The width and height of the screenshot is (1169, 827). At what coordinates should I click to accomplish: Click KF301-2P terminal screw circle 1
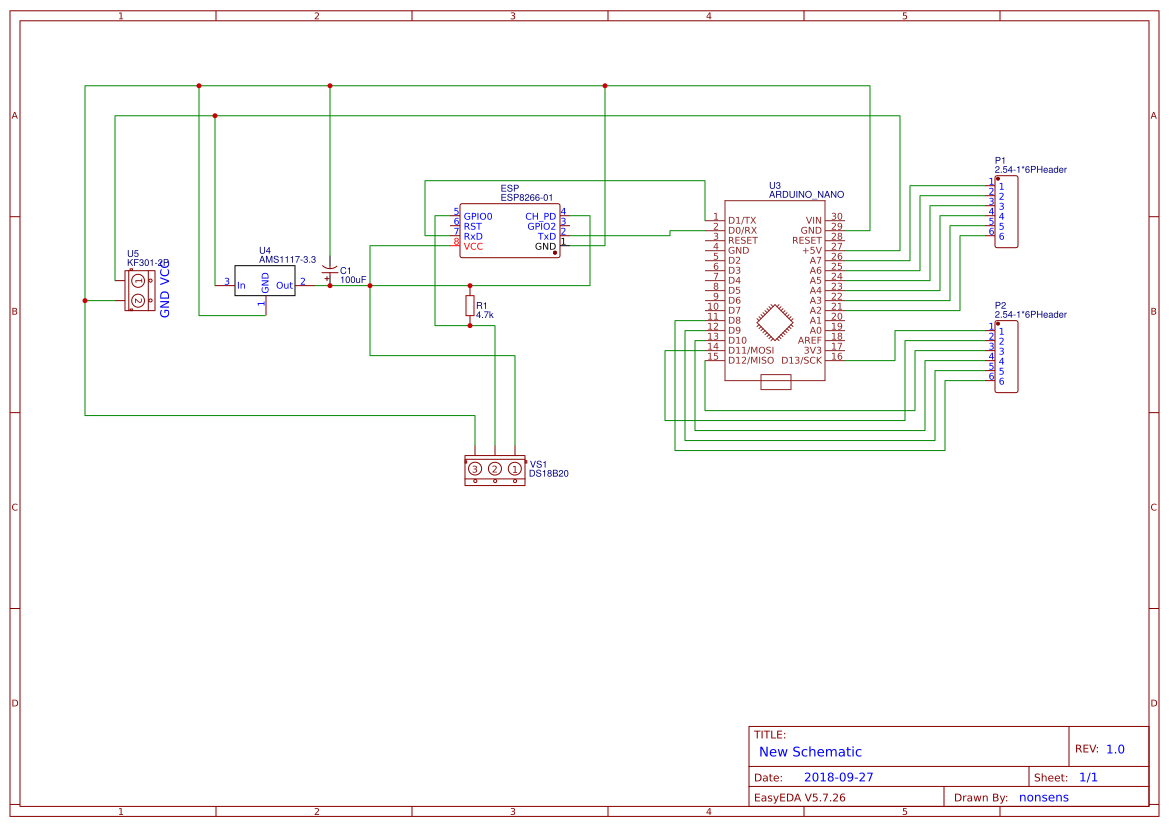(138, 281)
